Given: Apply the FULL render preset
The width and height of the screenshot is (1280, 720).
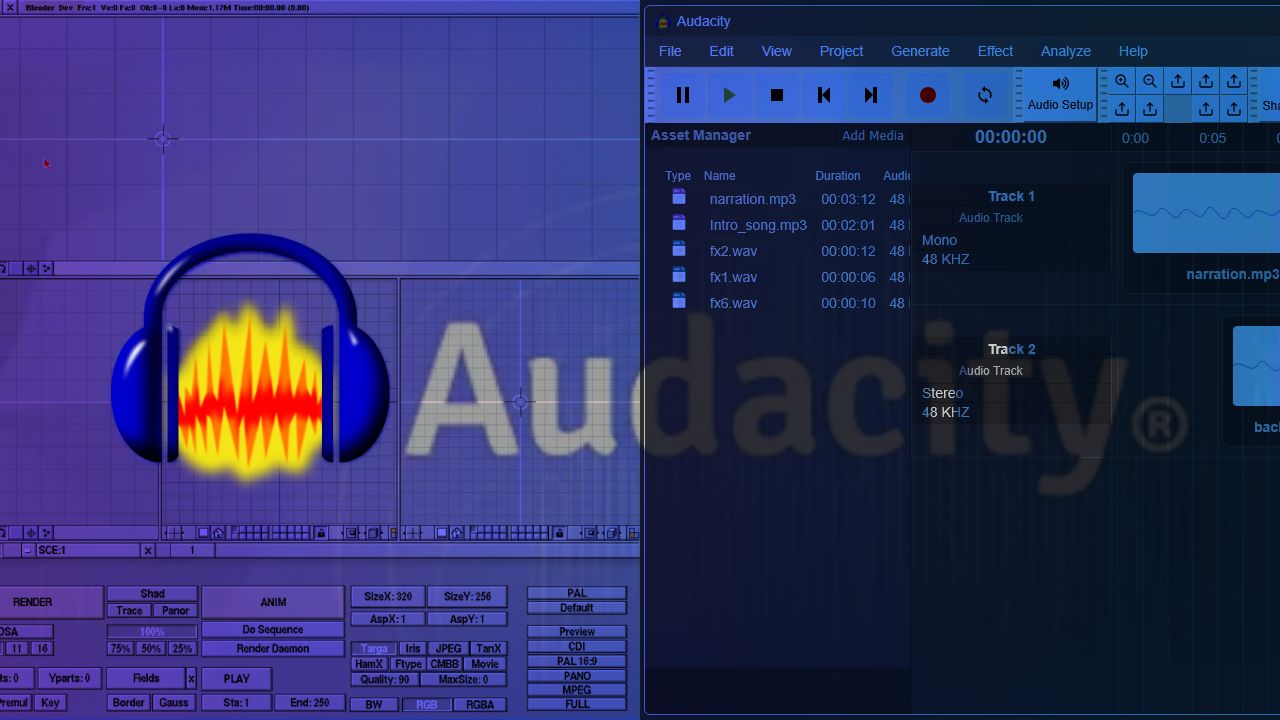Looking at the screenshot, I should coord(577,704).
